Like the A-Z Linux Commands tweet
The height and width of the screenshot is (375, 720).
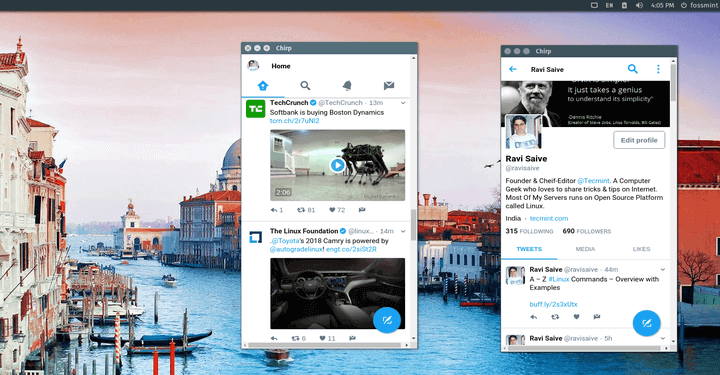[x=576, y=317]
